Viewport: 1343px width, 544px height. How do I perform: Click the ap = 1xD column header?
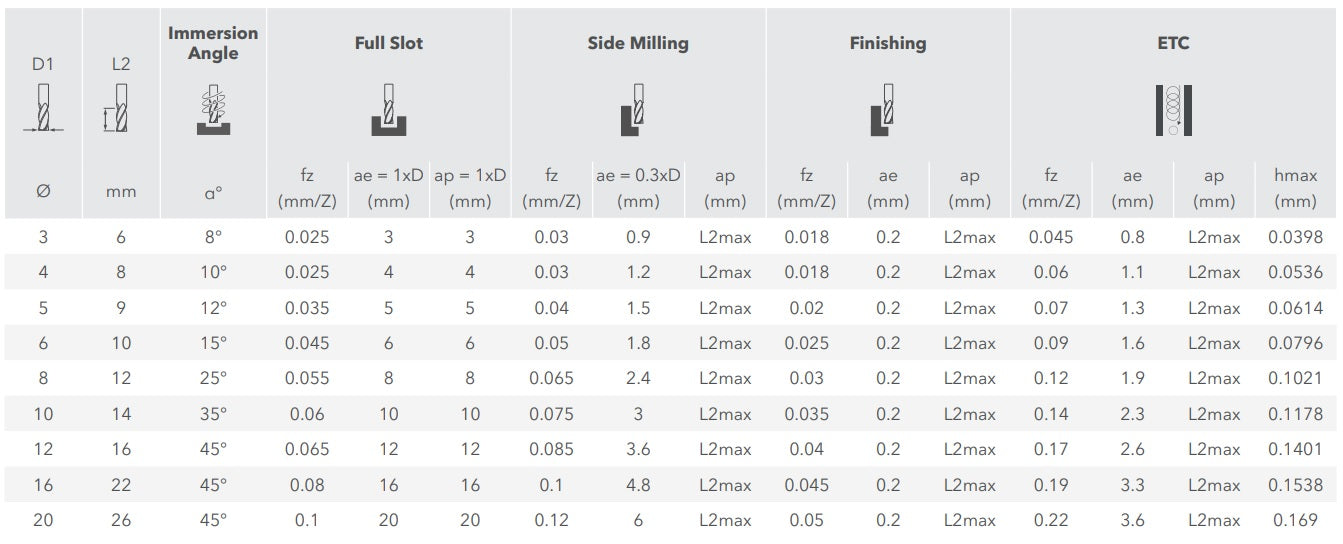(x=470, y=188)
